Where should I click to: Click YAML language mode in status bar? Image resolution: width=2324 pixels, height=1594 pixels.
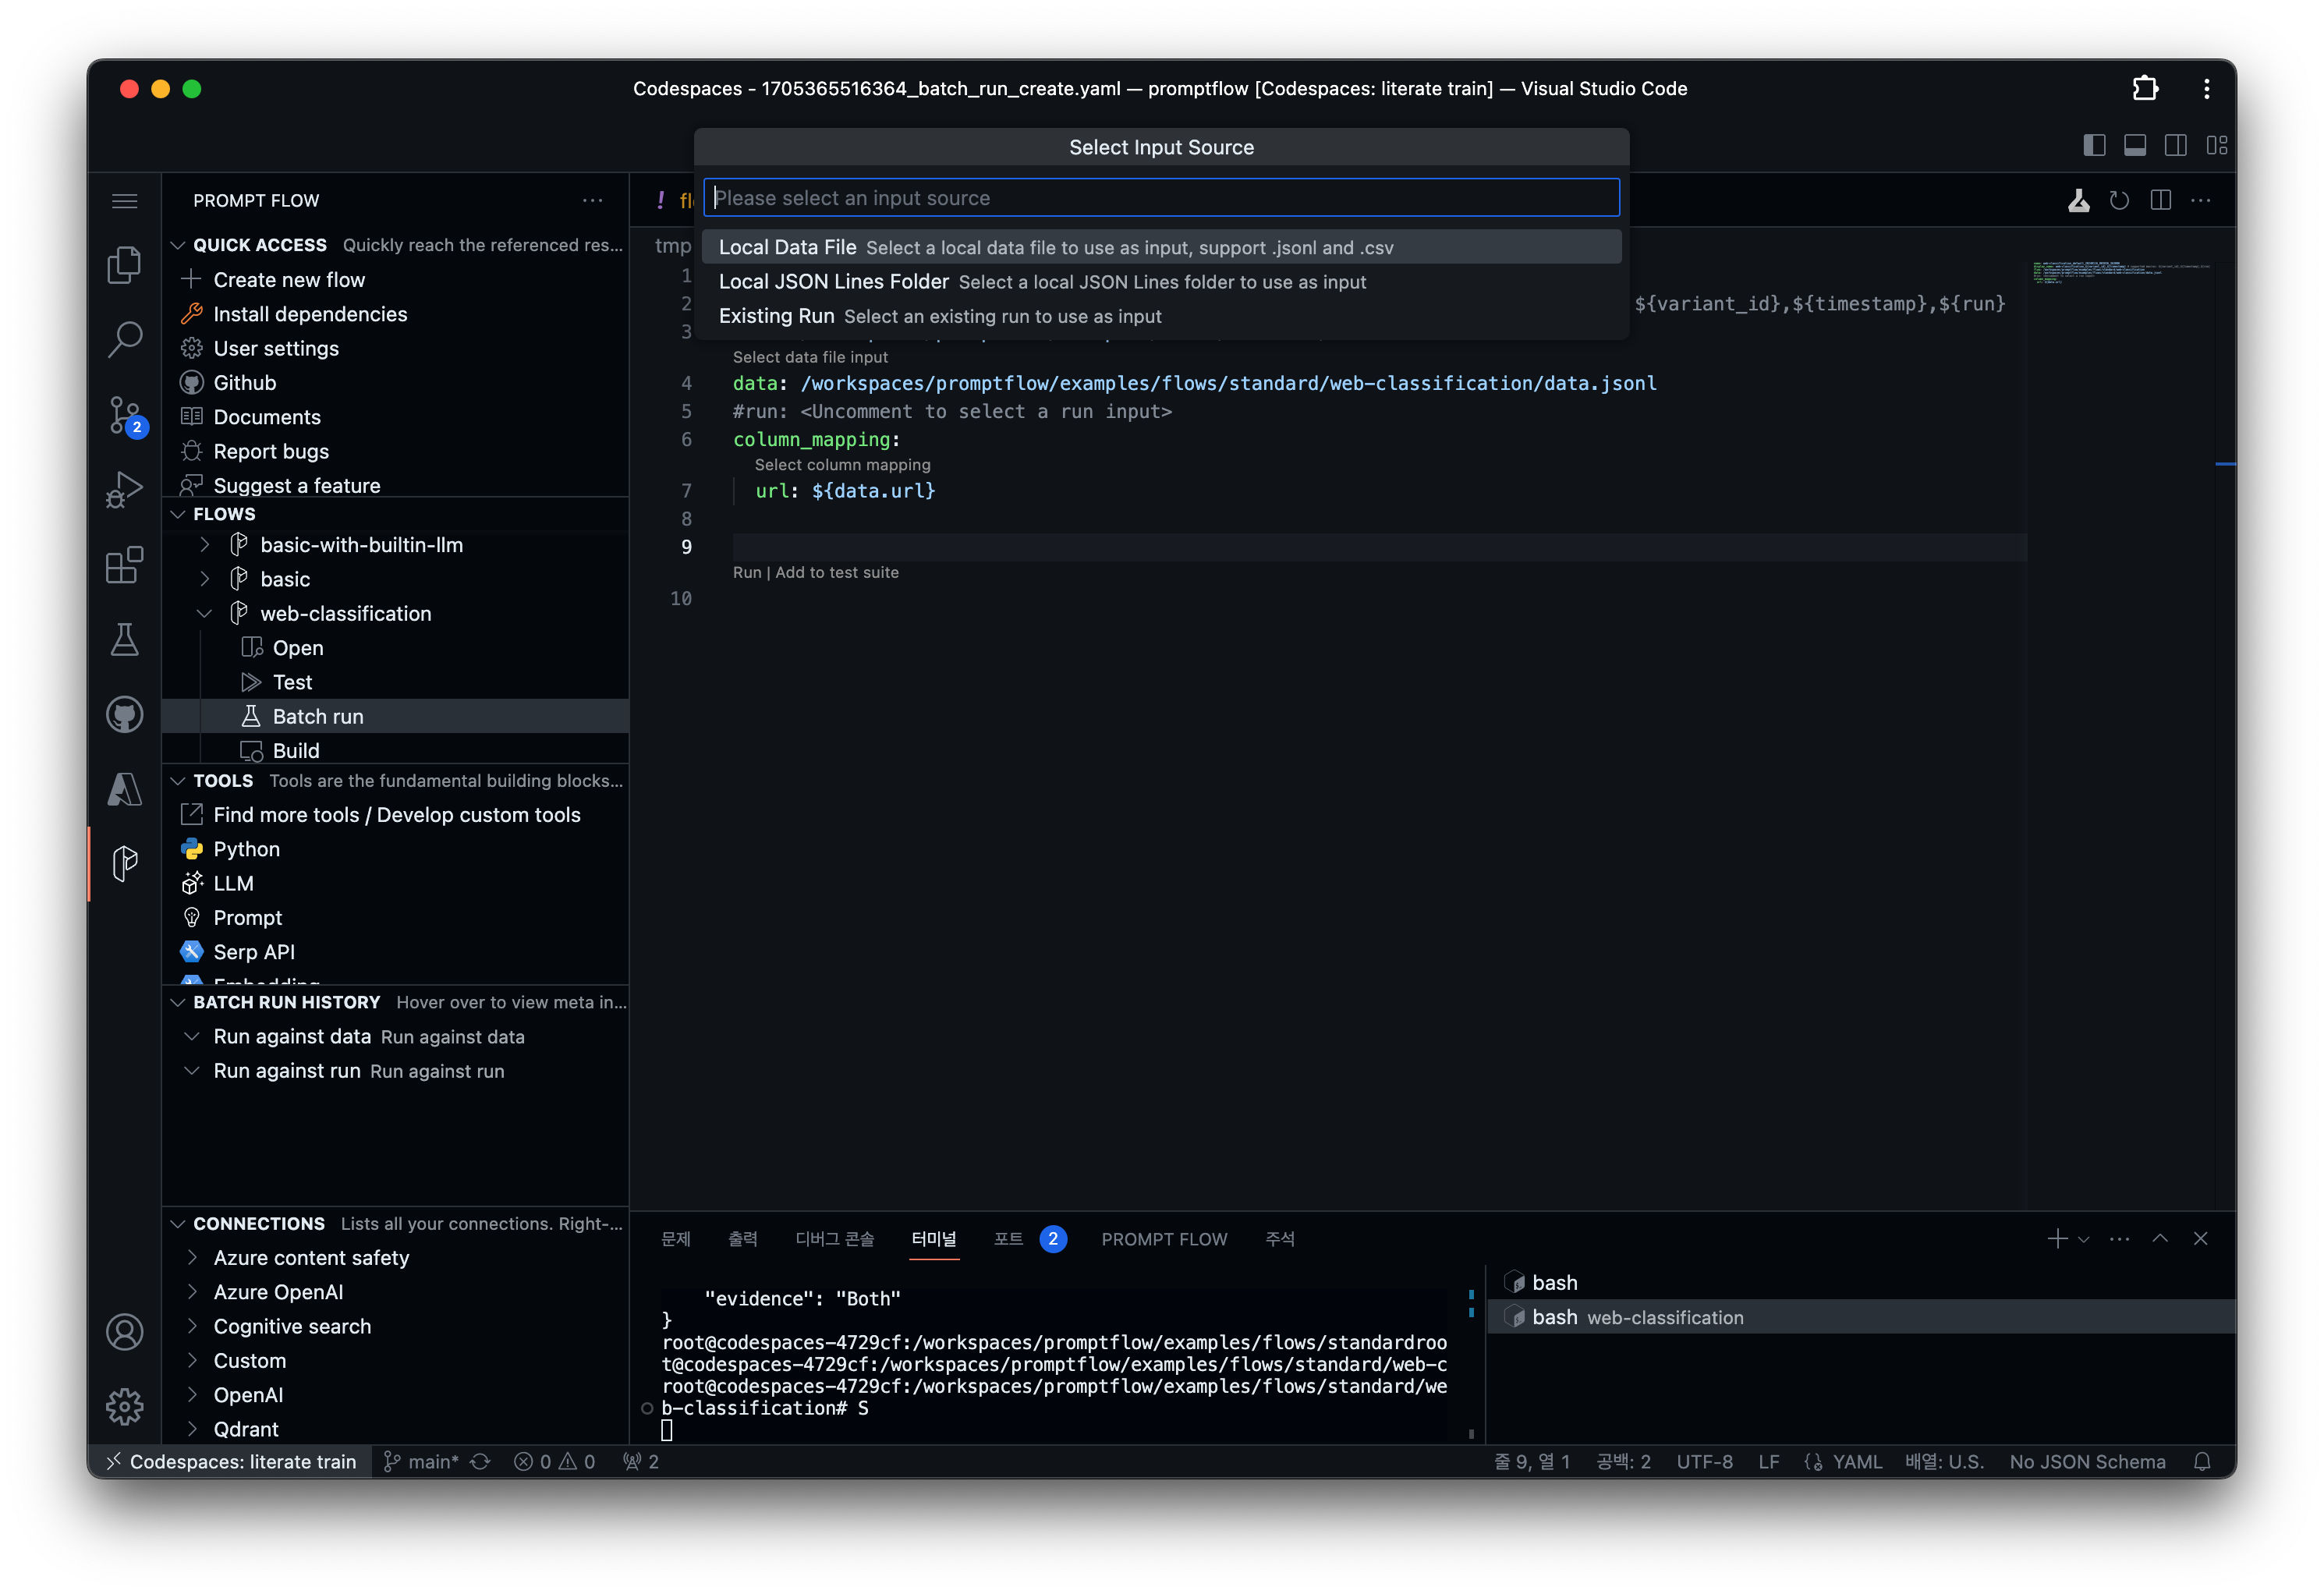tap(1856, 1462)
